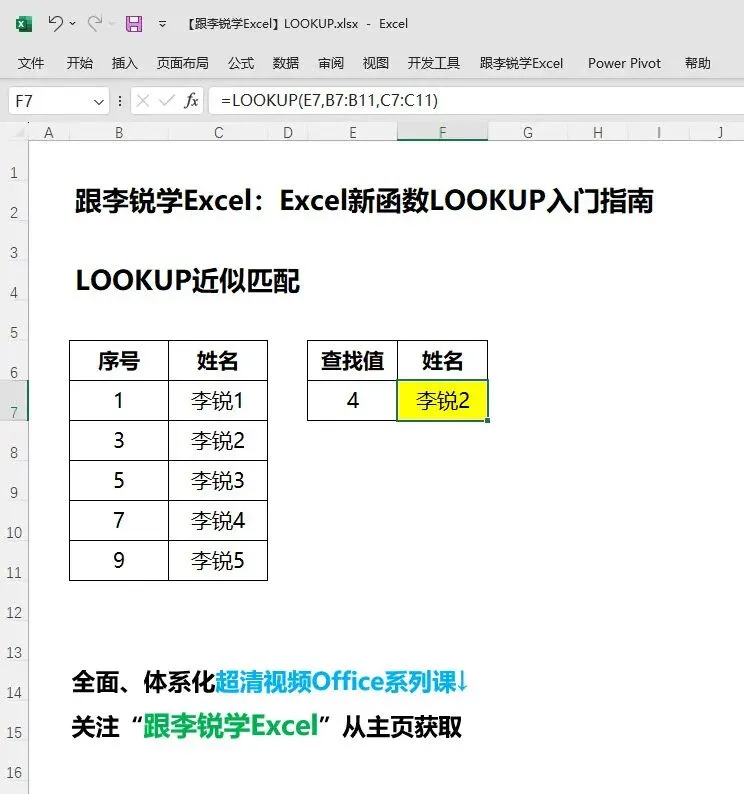Switch to the Power Pivot tab
Viewport: 744px width, 794px height.
(x=624, y=63)
